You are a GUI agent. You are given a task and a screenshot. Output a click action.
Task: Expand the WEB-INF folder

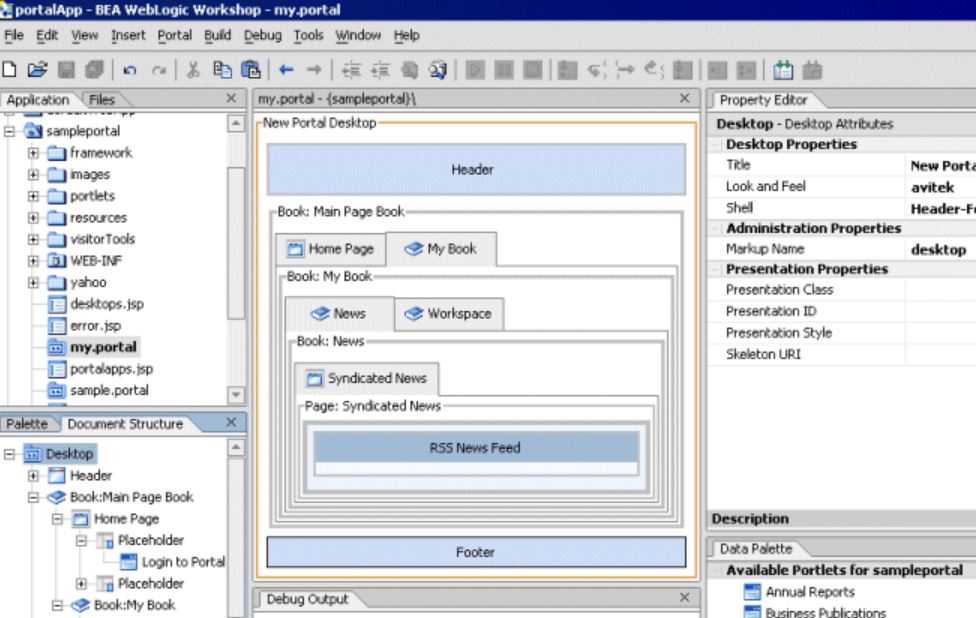point(34,261)
